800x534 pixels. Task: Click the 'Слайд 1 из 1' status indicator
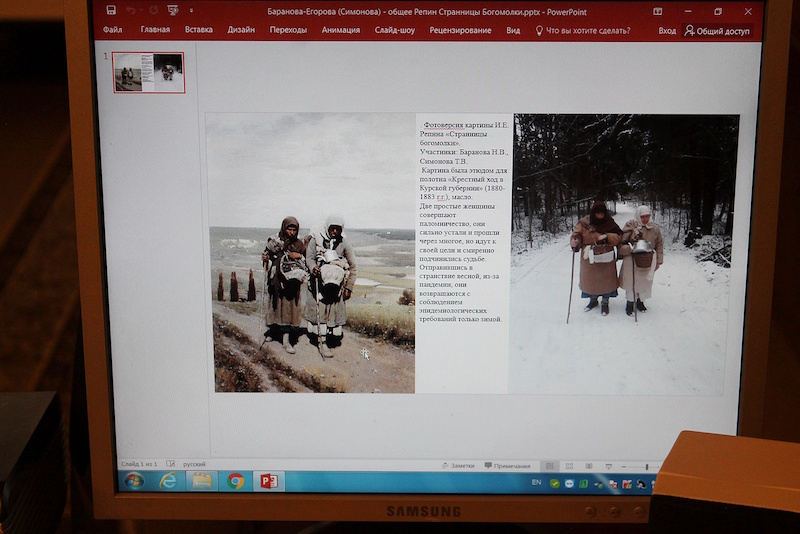point(139,464)
